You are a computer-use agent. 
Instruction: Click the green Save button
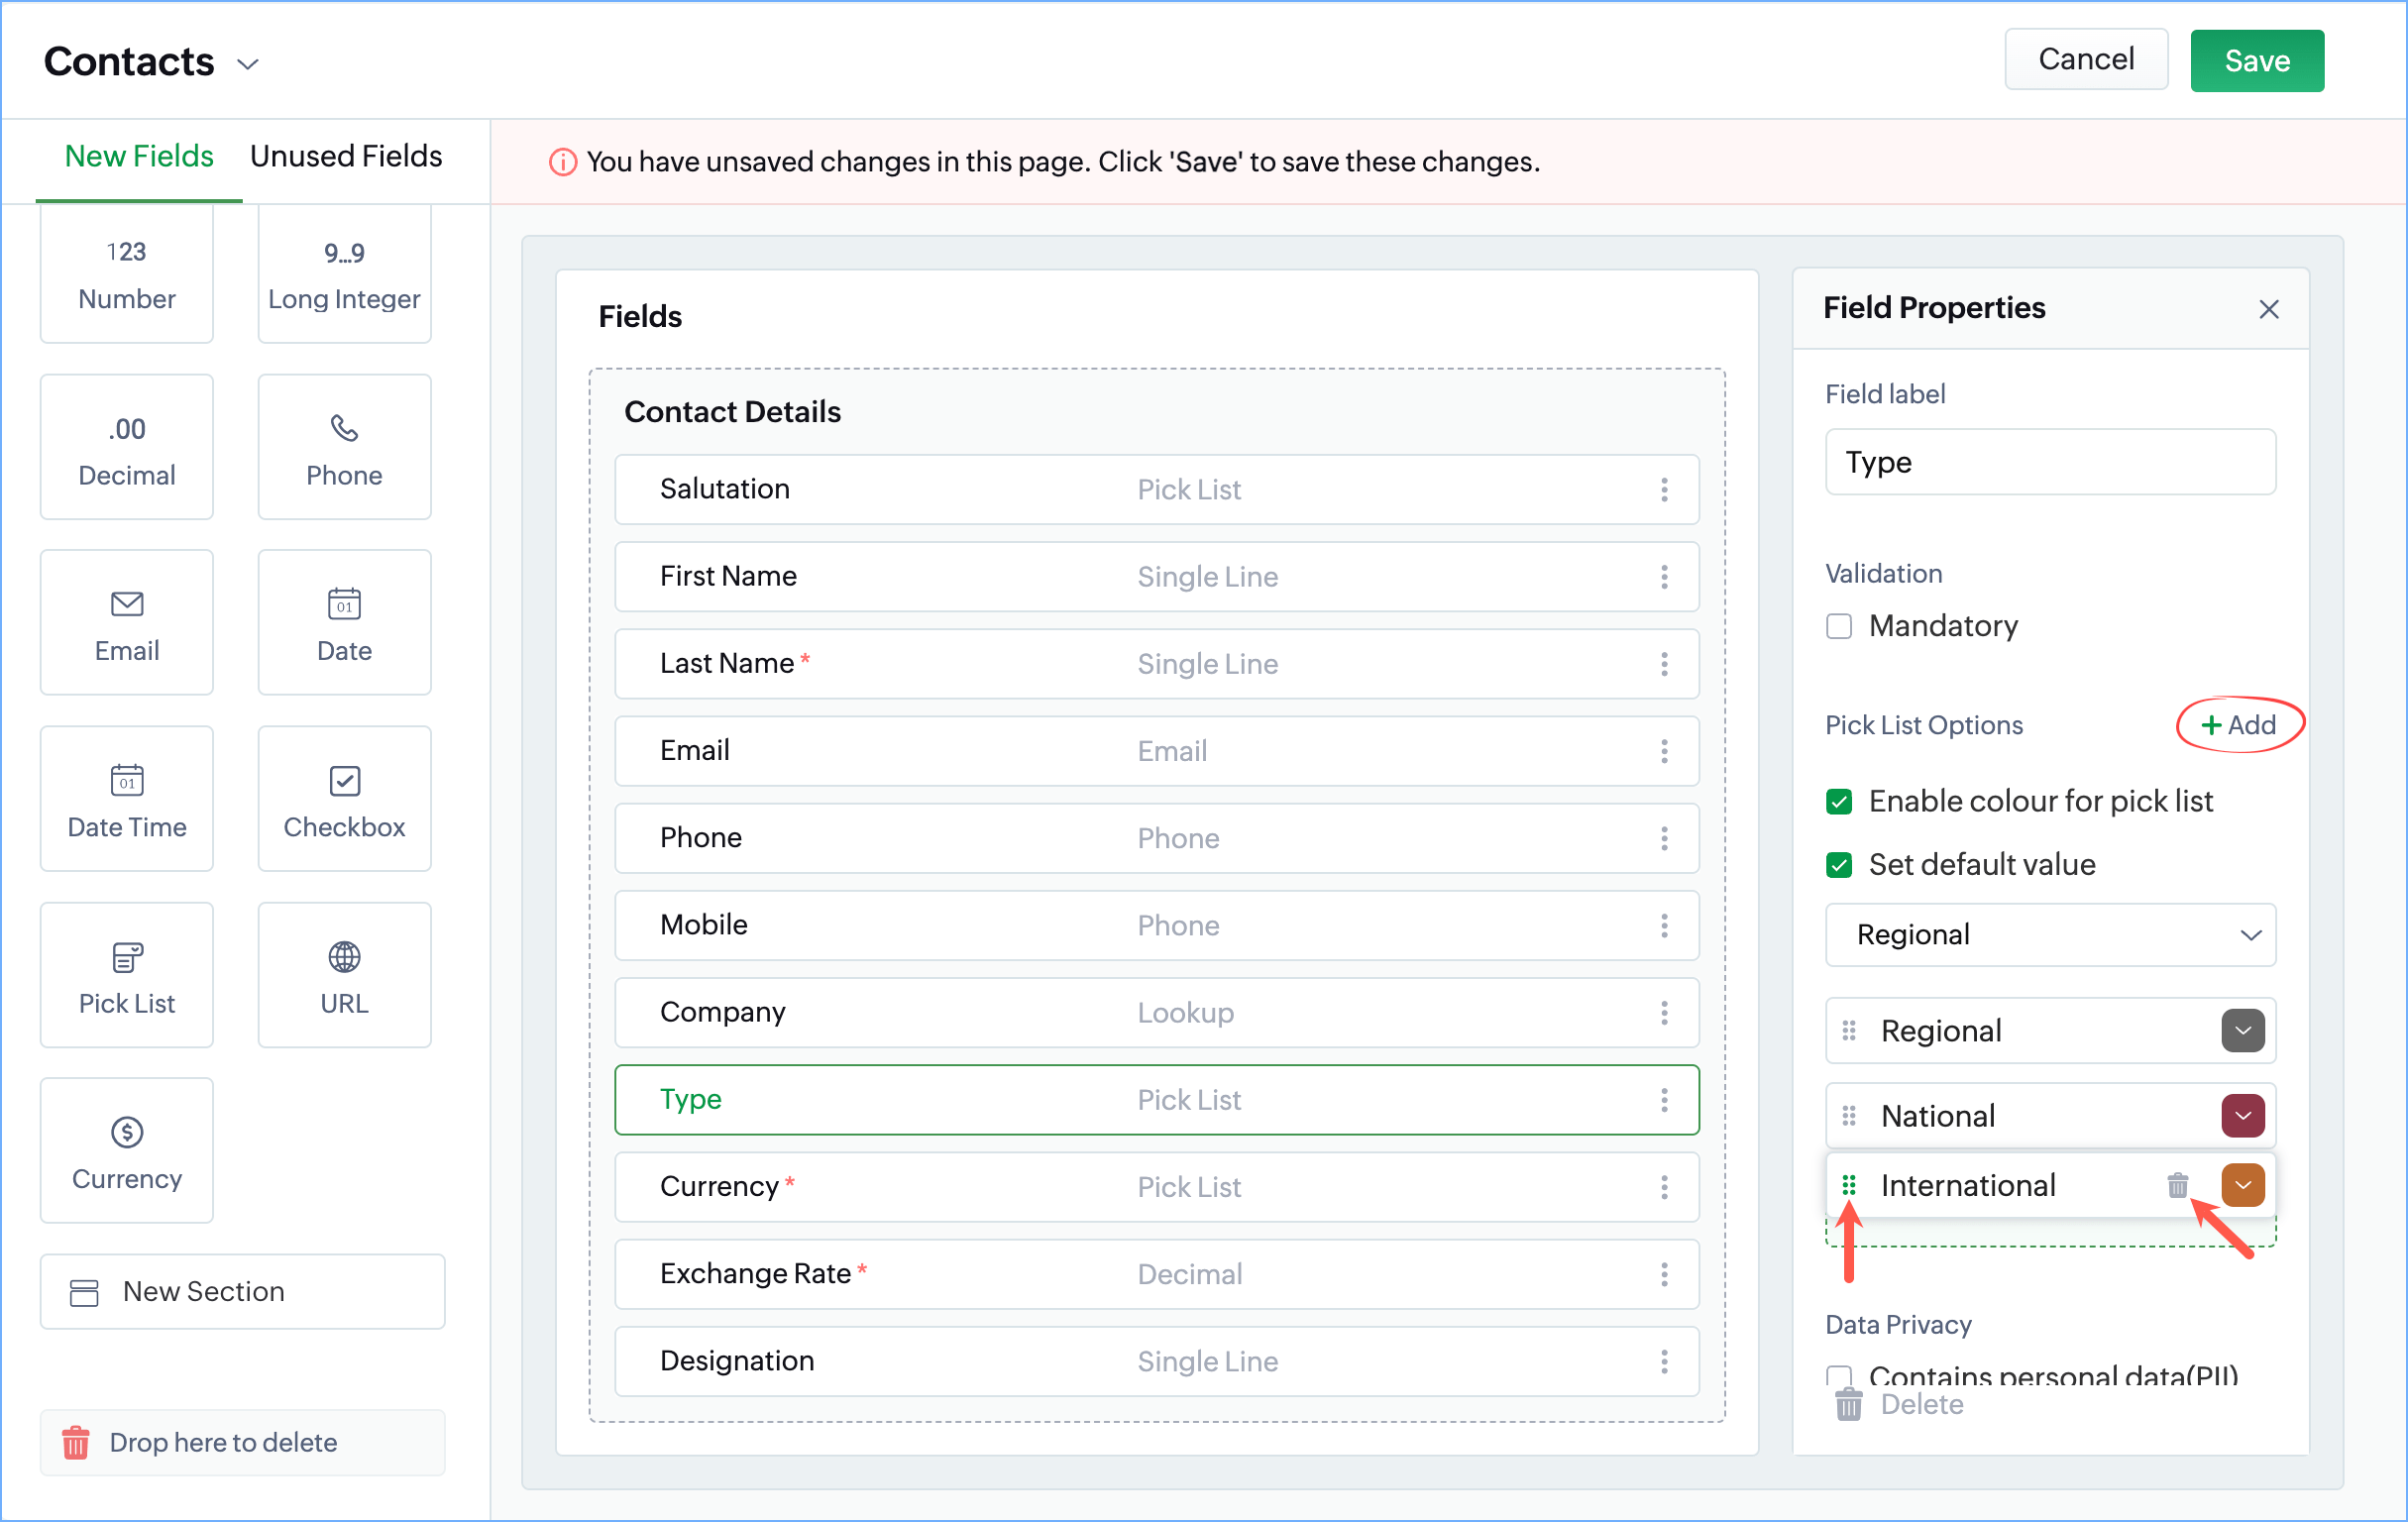[2256, 61]
